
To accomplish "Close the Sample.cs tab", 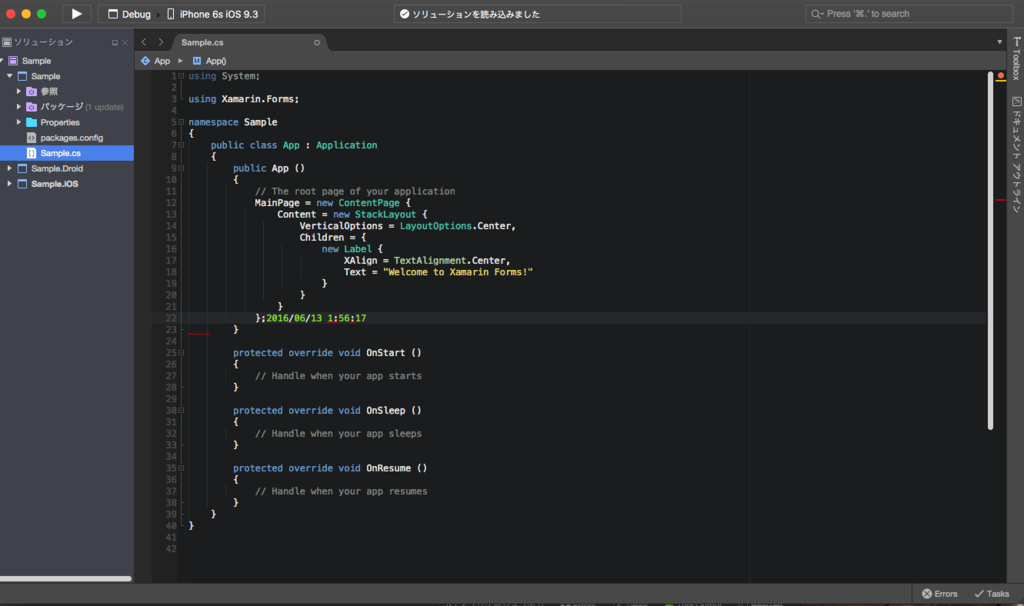I will click(x=317, y=42).
